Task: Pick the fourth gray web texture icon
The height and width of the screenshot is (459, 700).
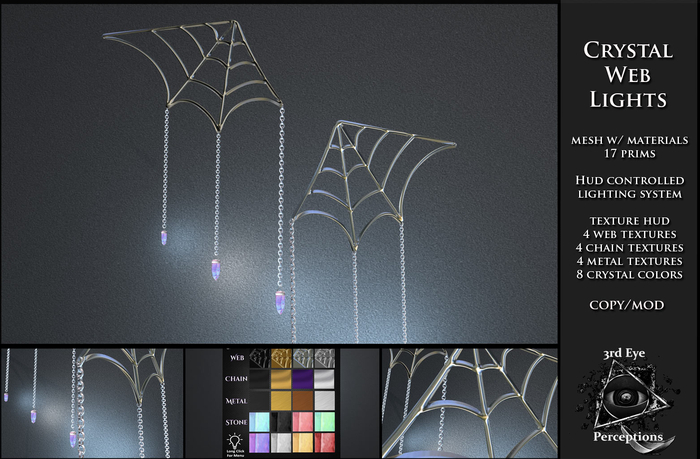Action: coord(324,358)
